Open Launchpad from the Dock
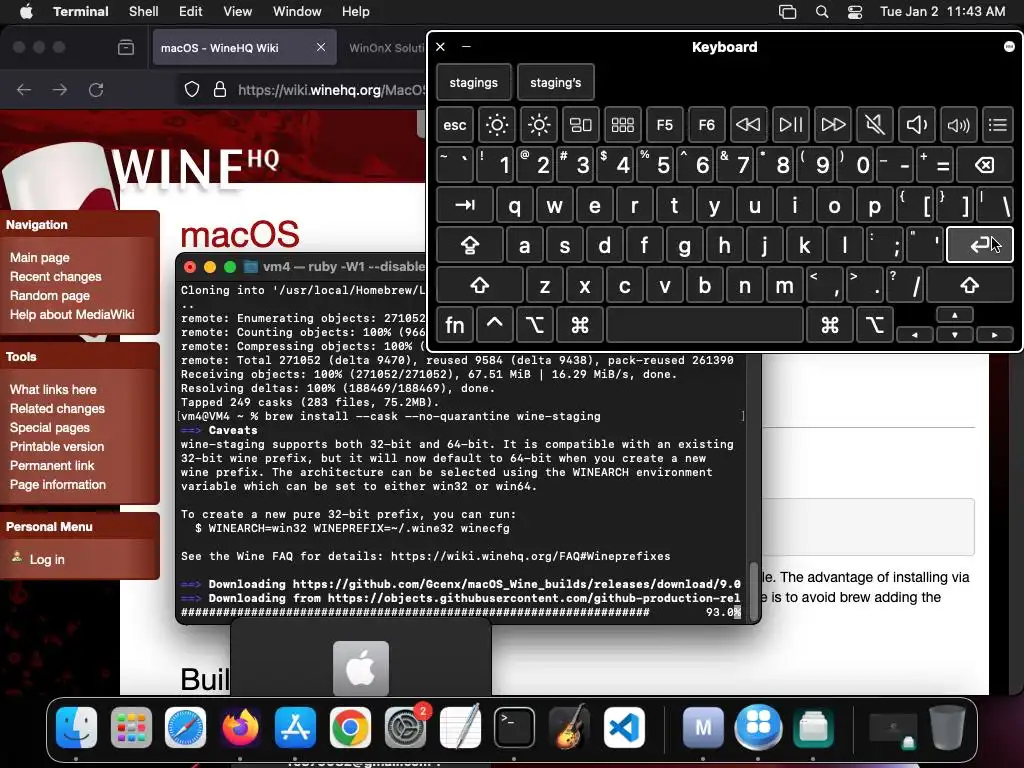1024x768 pixels. 131,727
